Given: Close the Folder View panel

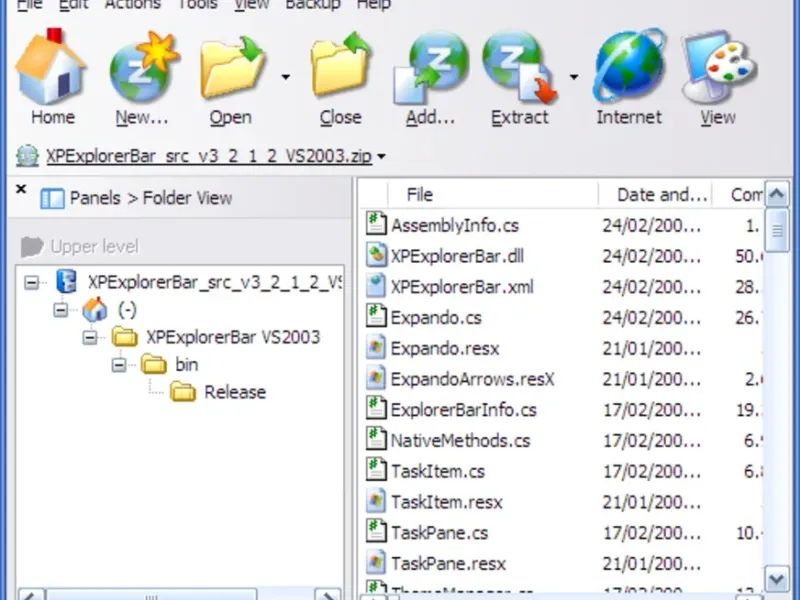Looking at the screenshot, I should tap(21, 189).
